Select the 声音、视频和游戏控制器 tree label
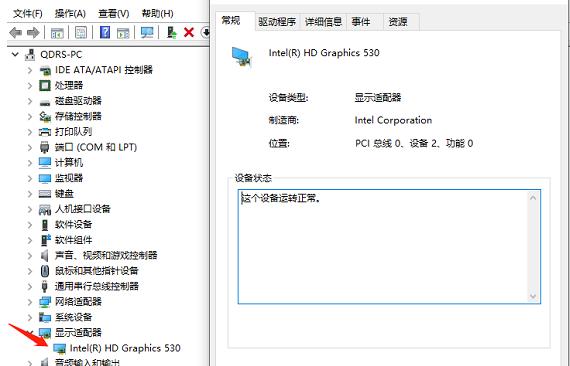The height and width of the screenshot is (366, 570). click(106, 256)
